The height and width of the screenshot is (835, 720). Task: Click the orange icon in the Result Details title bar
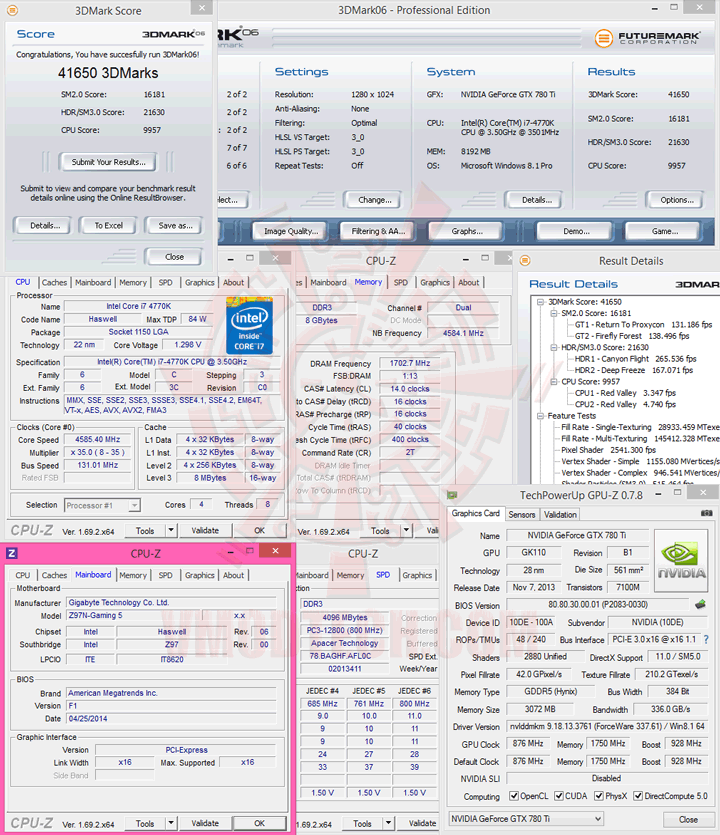click(x=525, y=260)
